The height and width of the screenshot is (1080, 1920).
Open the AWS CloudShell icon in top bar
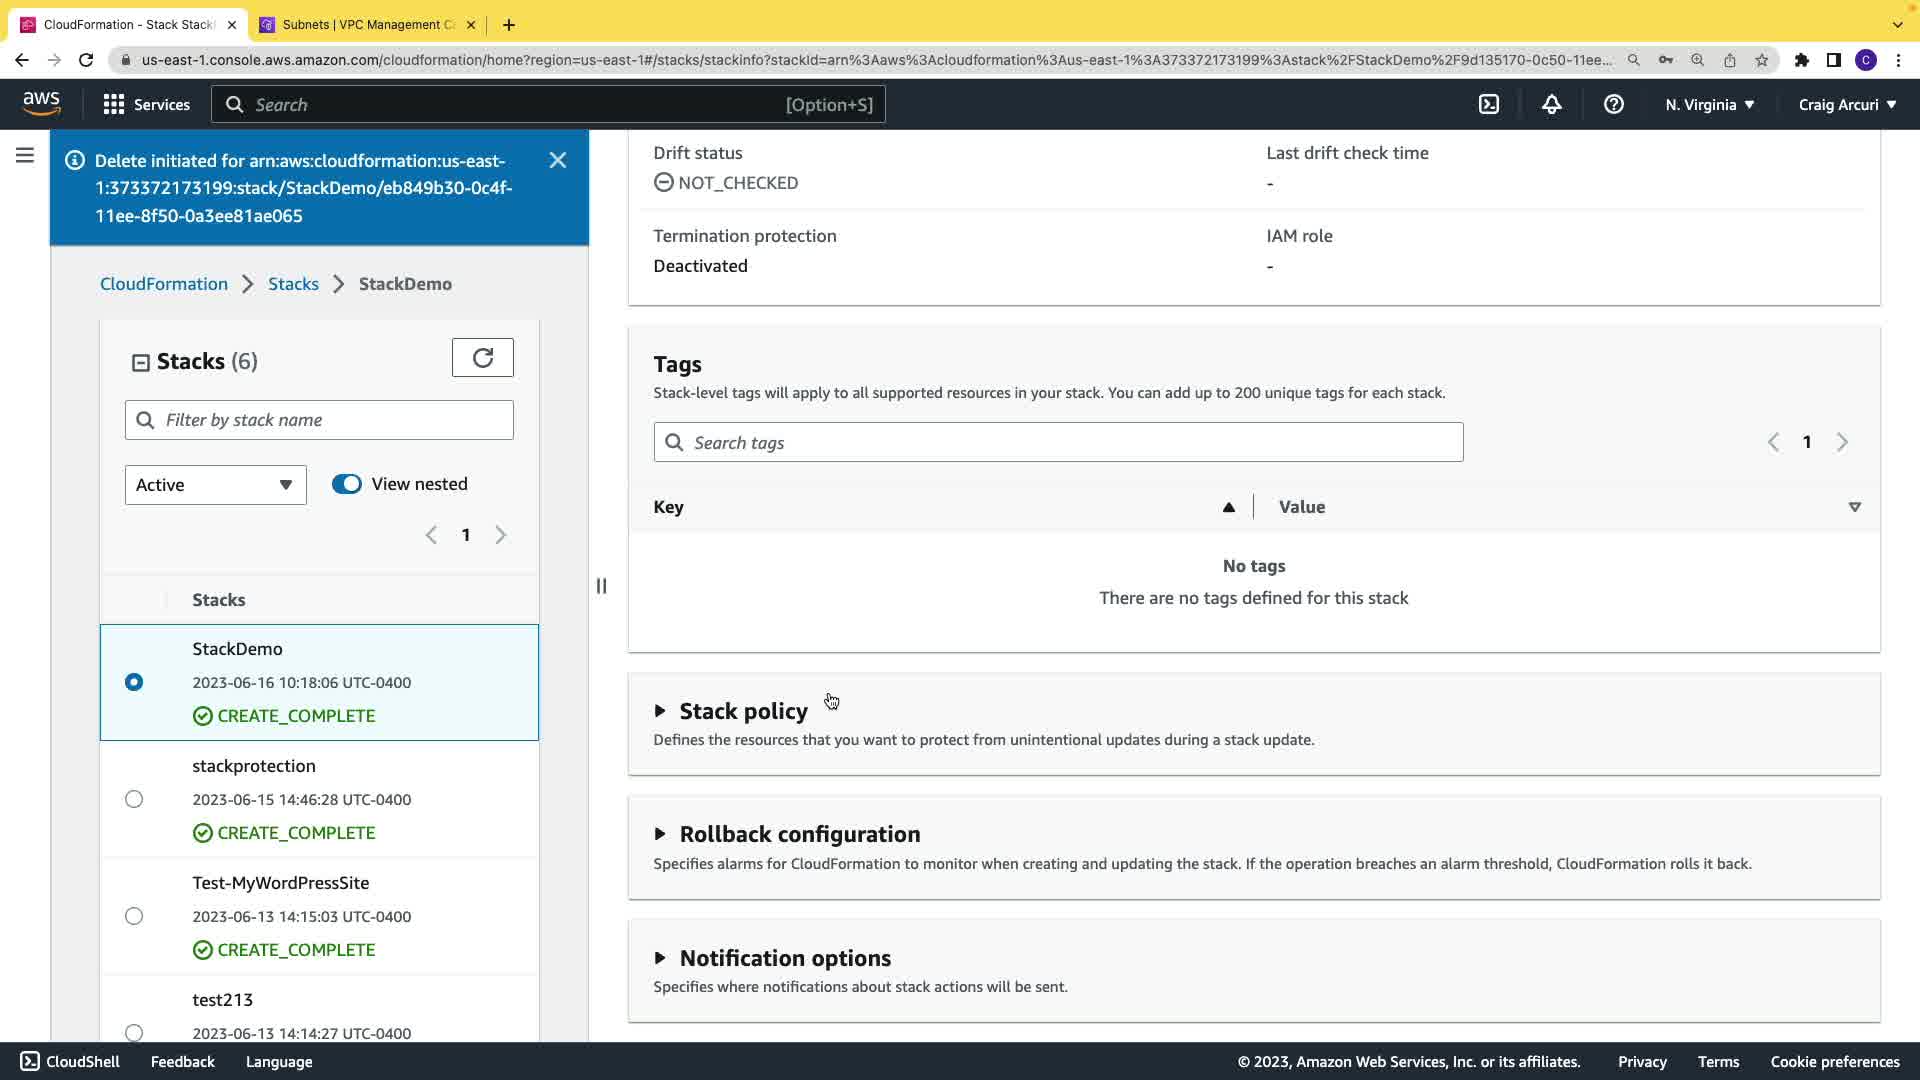1489,104
